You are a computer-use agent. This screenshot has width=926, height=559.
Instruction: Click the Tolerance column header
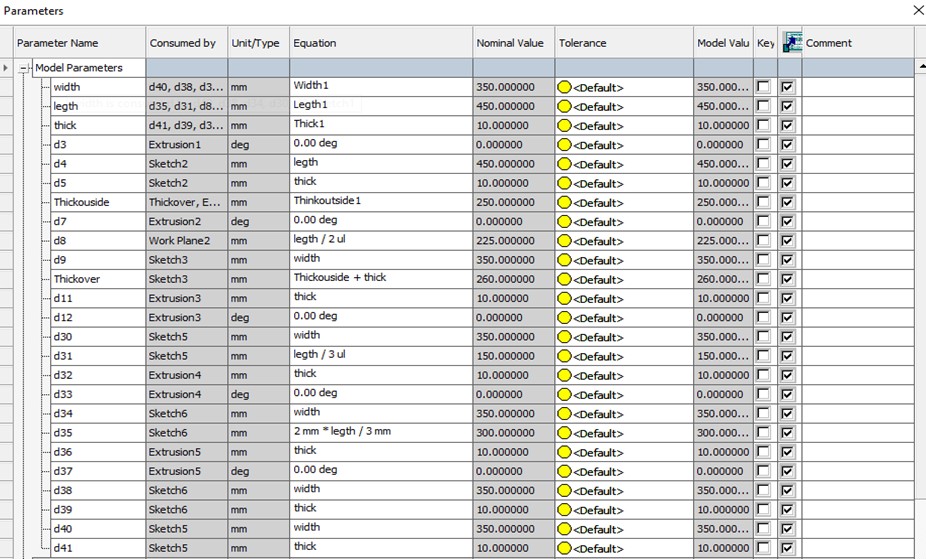click(624, 43)
